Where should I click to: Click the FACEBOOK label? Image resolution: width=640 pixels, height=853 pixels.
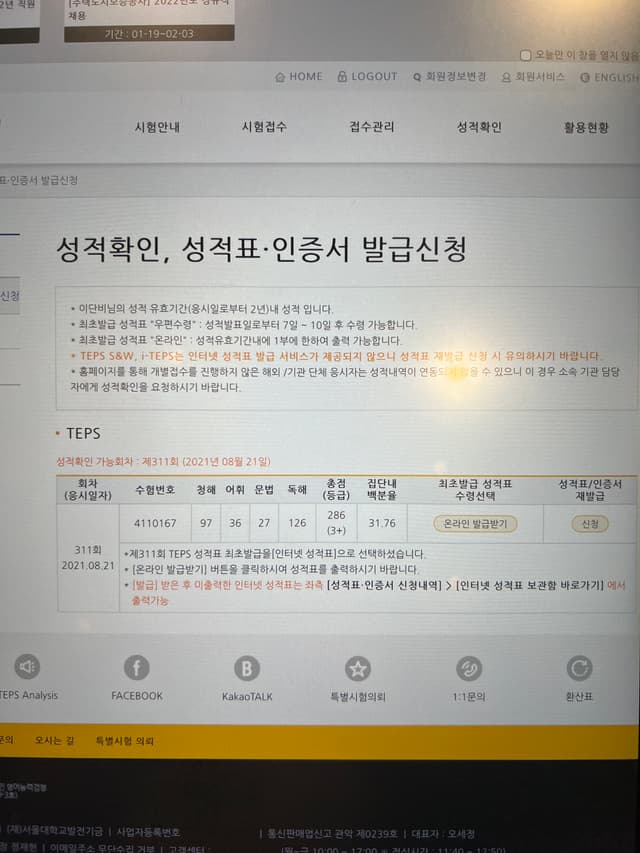coord(137,696)
